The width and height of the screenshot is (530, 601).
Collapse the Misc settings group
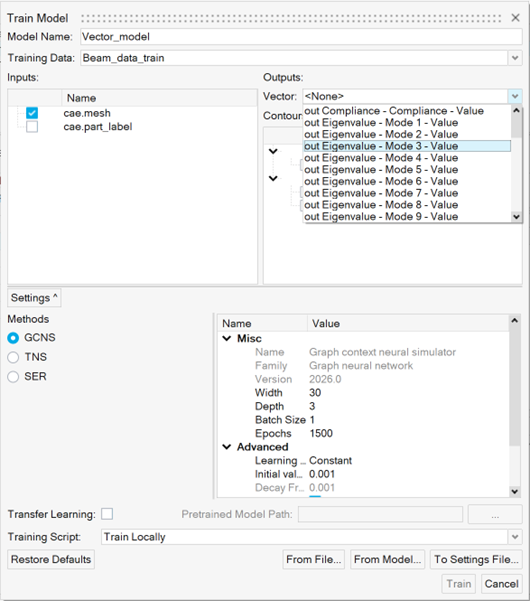[x=227, y=338]
